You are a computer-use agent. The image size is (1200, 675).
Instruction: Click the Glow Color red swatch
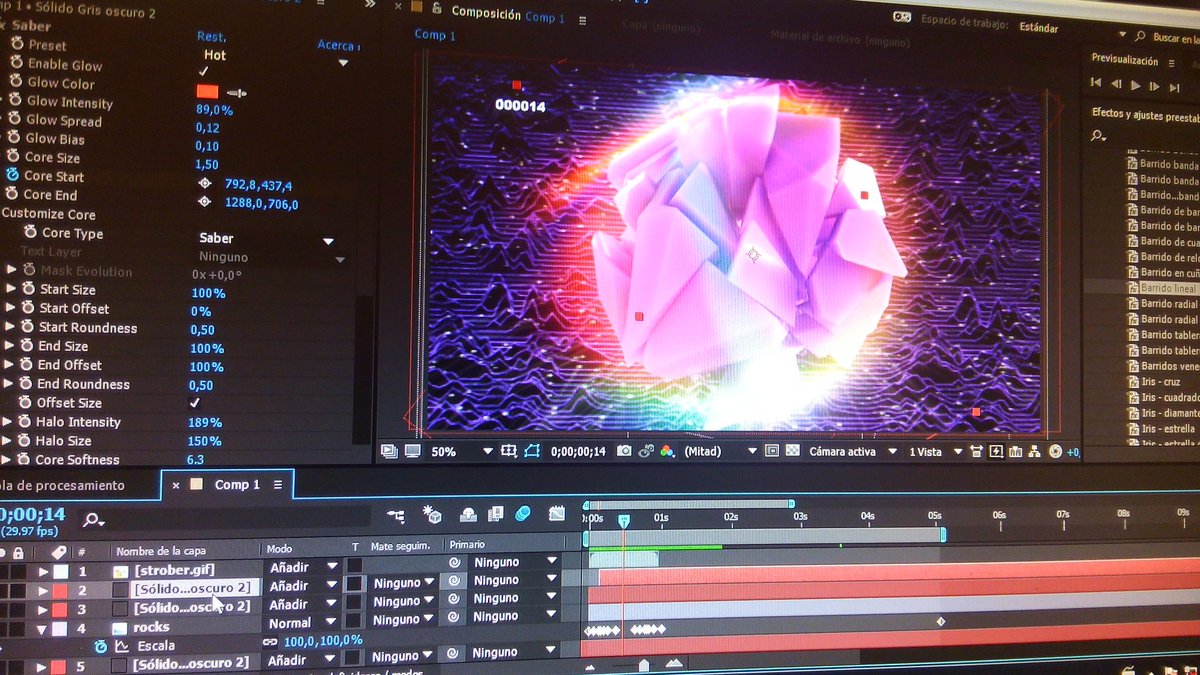(207, 92)
